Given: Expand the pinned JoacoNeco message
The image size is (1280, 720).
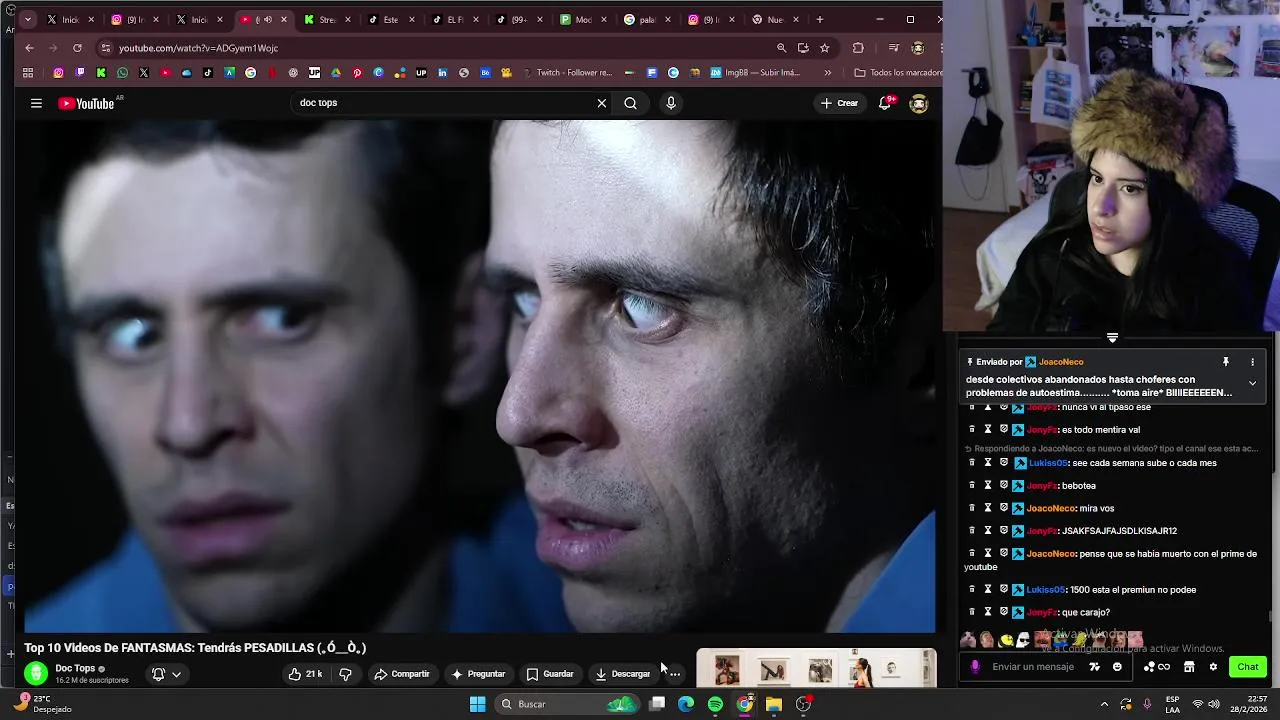Looking at the screenshot, I should click(1252, 383).
